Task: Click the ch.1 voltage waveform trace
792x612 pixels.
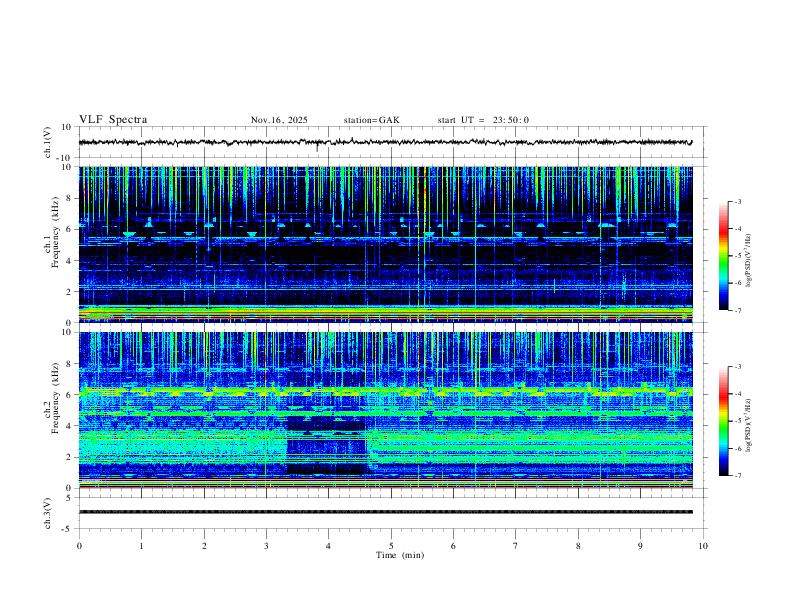Action: point(385,142)
